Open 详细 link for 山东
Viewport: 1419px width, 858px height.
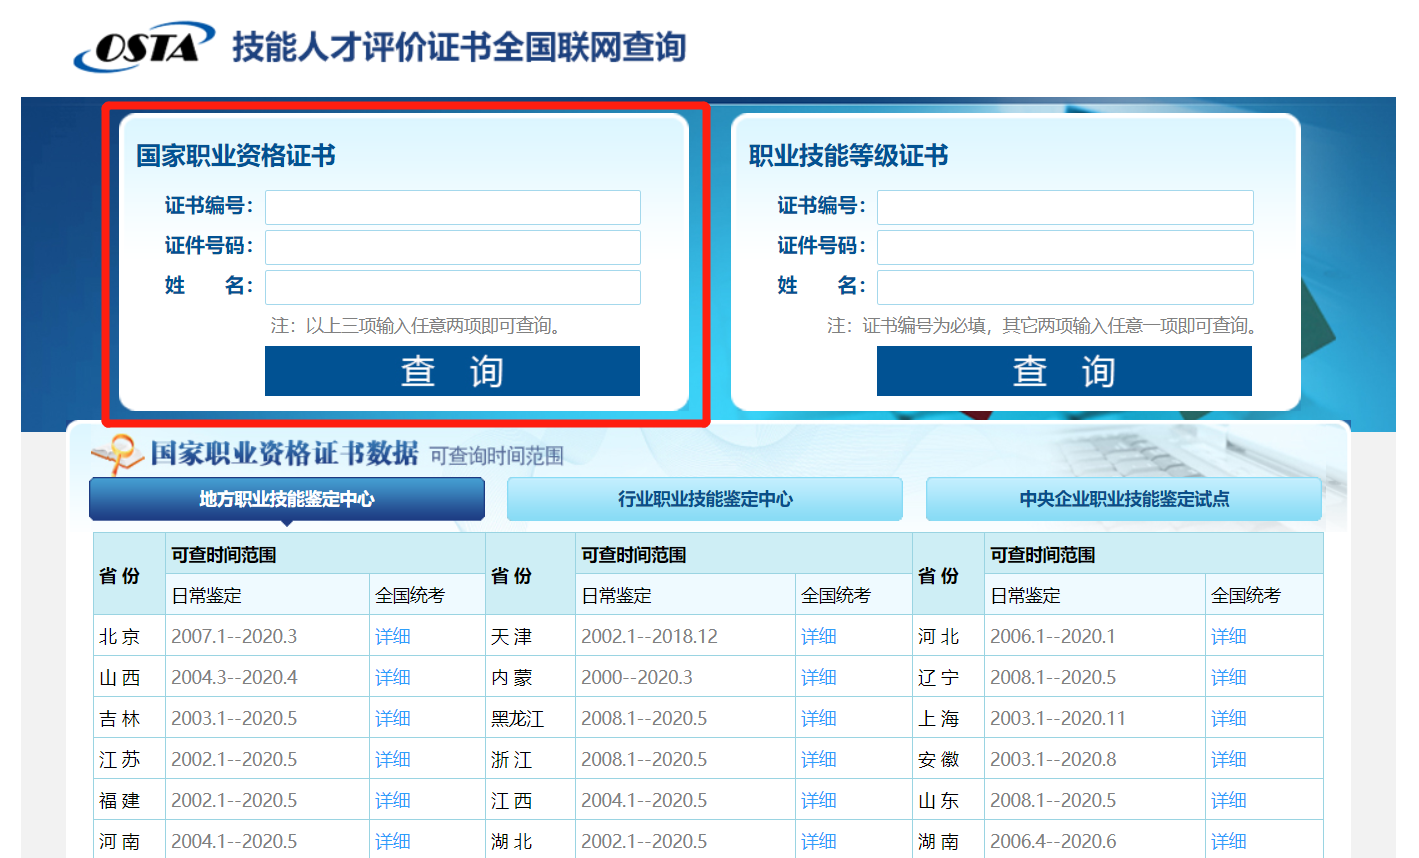1228,801
